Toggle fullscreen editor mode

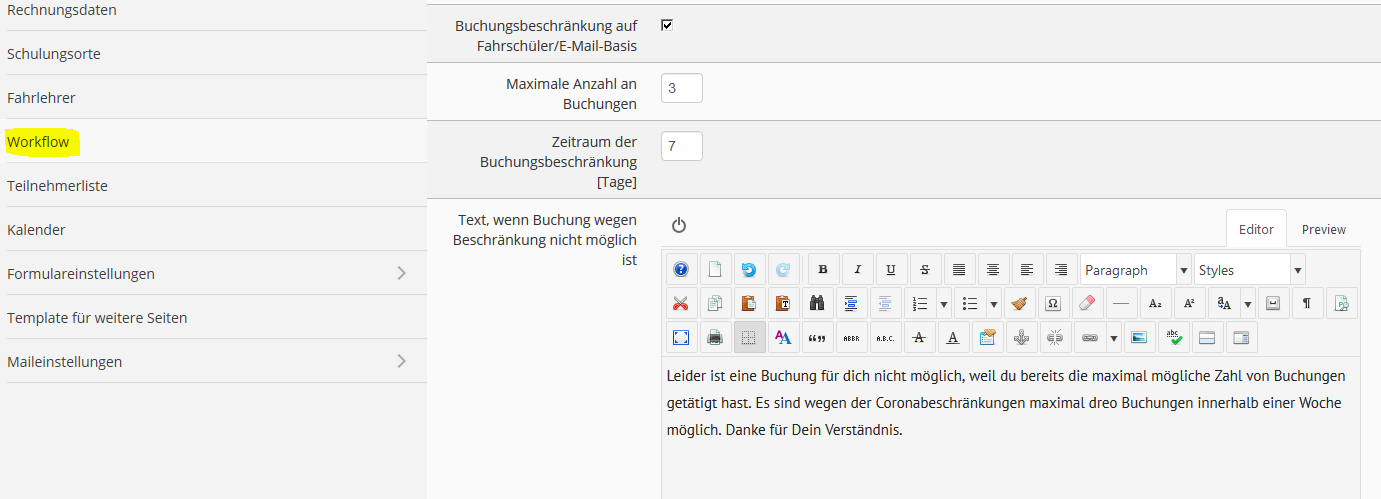click(681, 338)
